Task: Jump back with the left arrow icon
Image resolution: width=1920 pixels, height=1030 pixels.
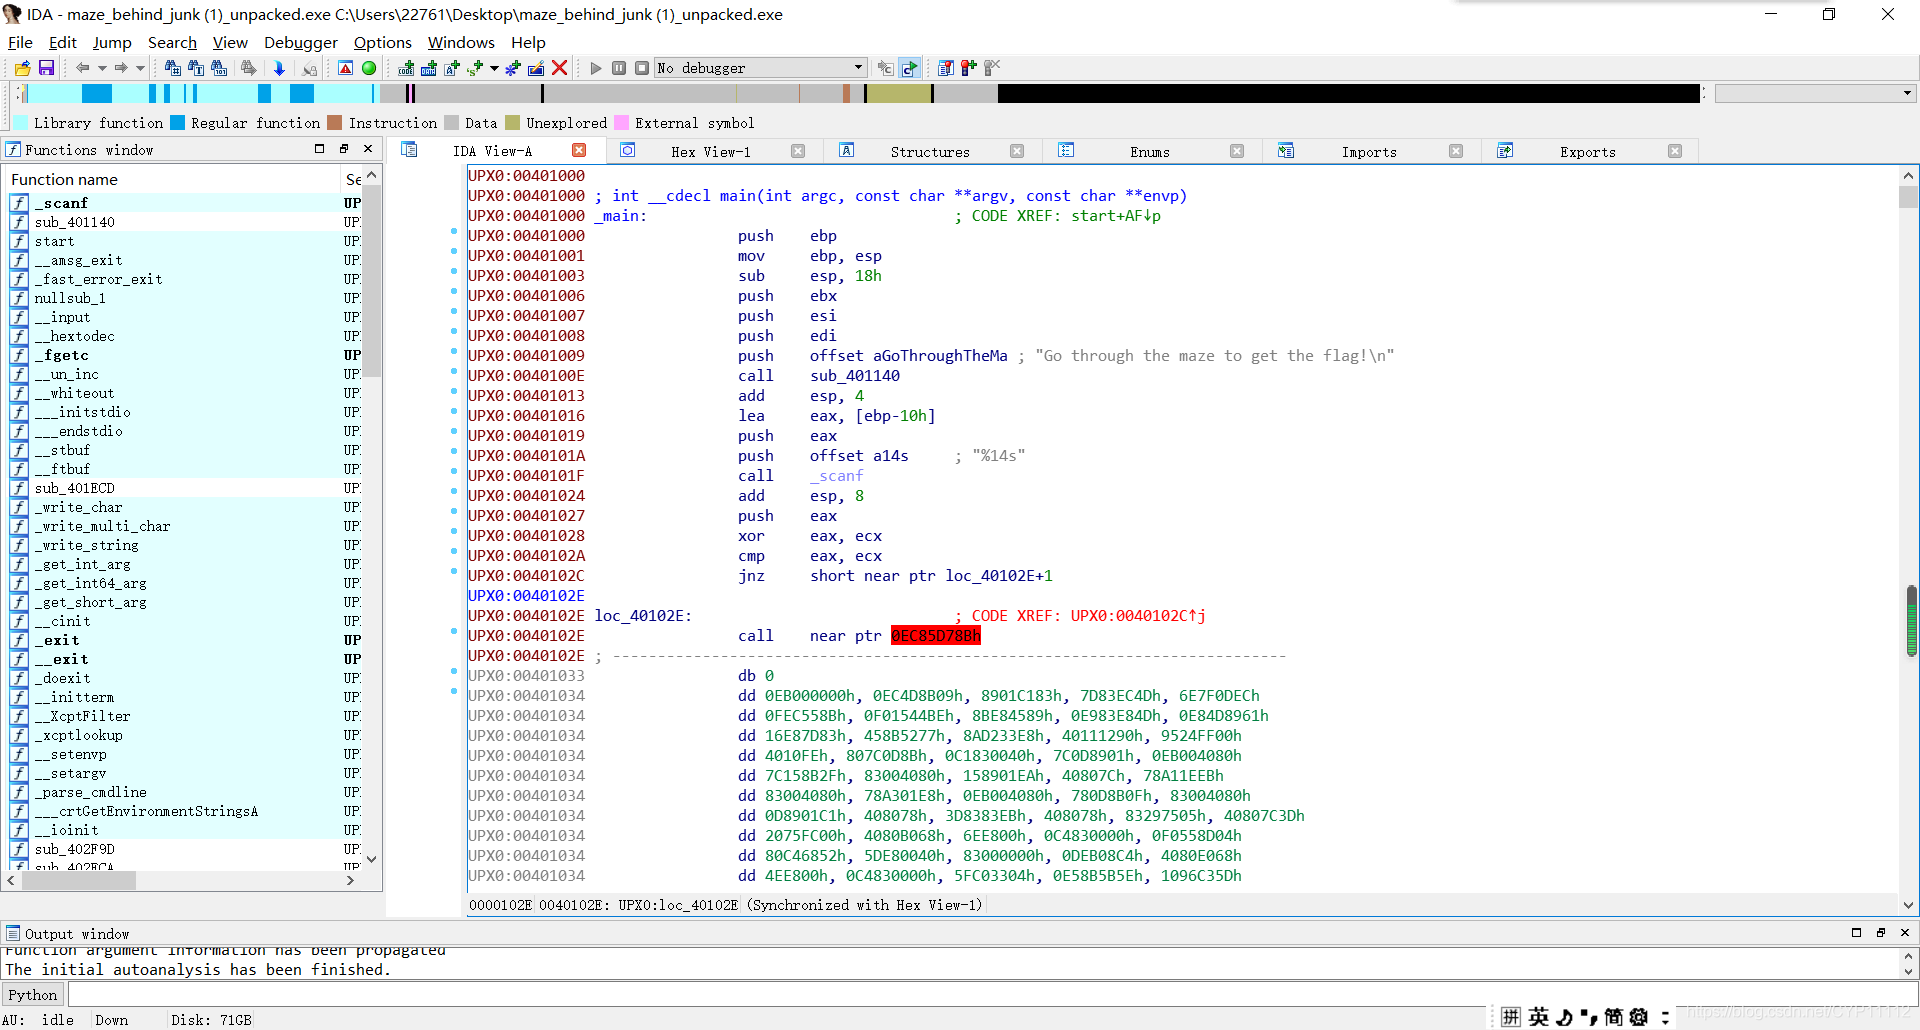Action: [x=82, y=68]
